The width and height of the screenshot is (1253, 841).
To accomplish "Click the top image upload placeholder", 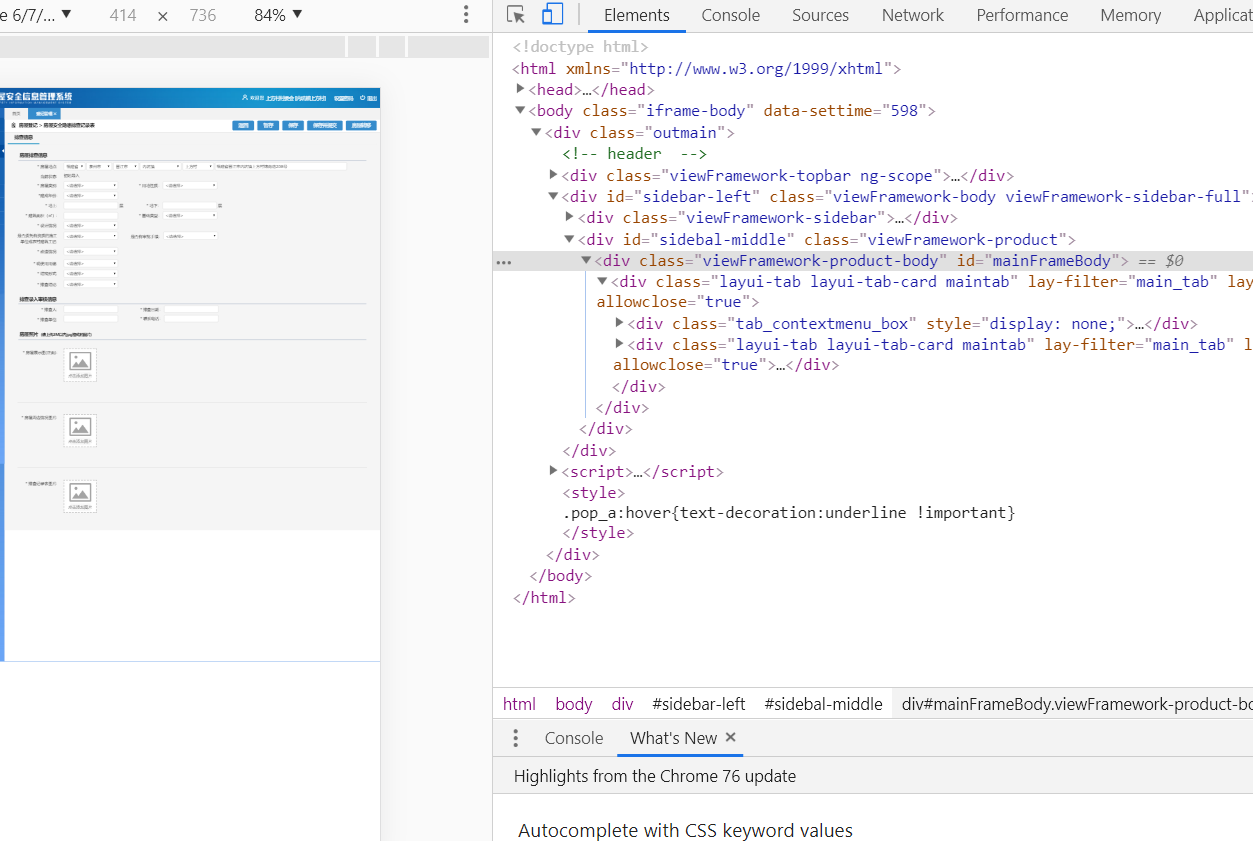I will [x=80, y=364].
